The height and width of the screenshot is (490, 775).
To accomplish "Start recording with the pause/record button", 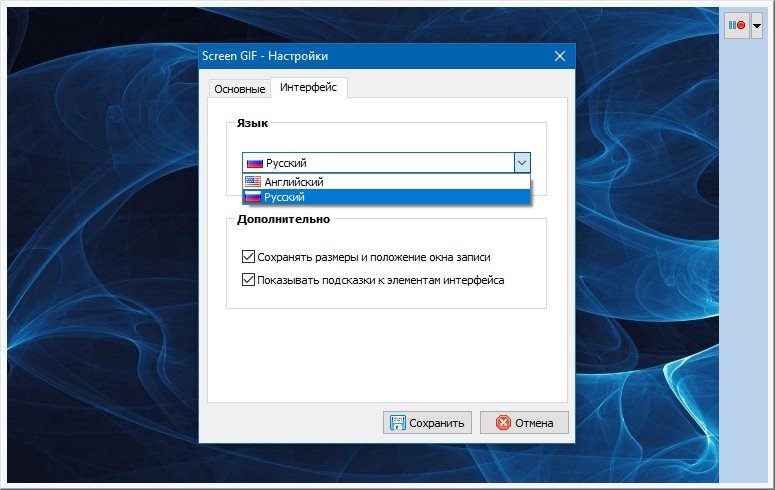I will pyautogui.click(x=737, y=25).
